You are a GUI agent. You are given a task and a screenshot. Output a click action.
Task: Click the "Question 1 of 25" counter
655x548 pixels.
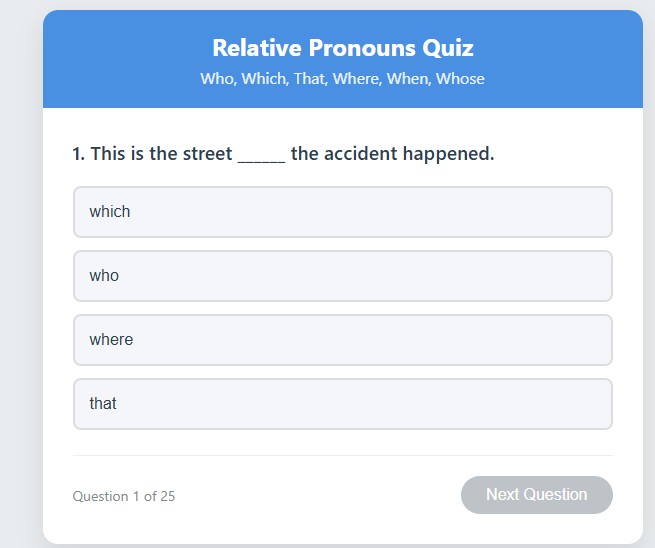[x=124, y=497]
